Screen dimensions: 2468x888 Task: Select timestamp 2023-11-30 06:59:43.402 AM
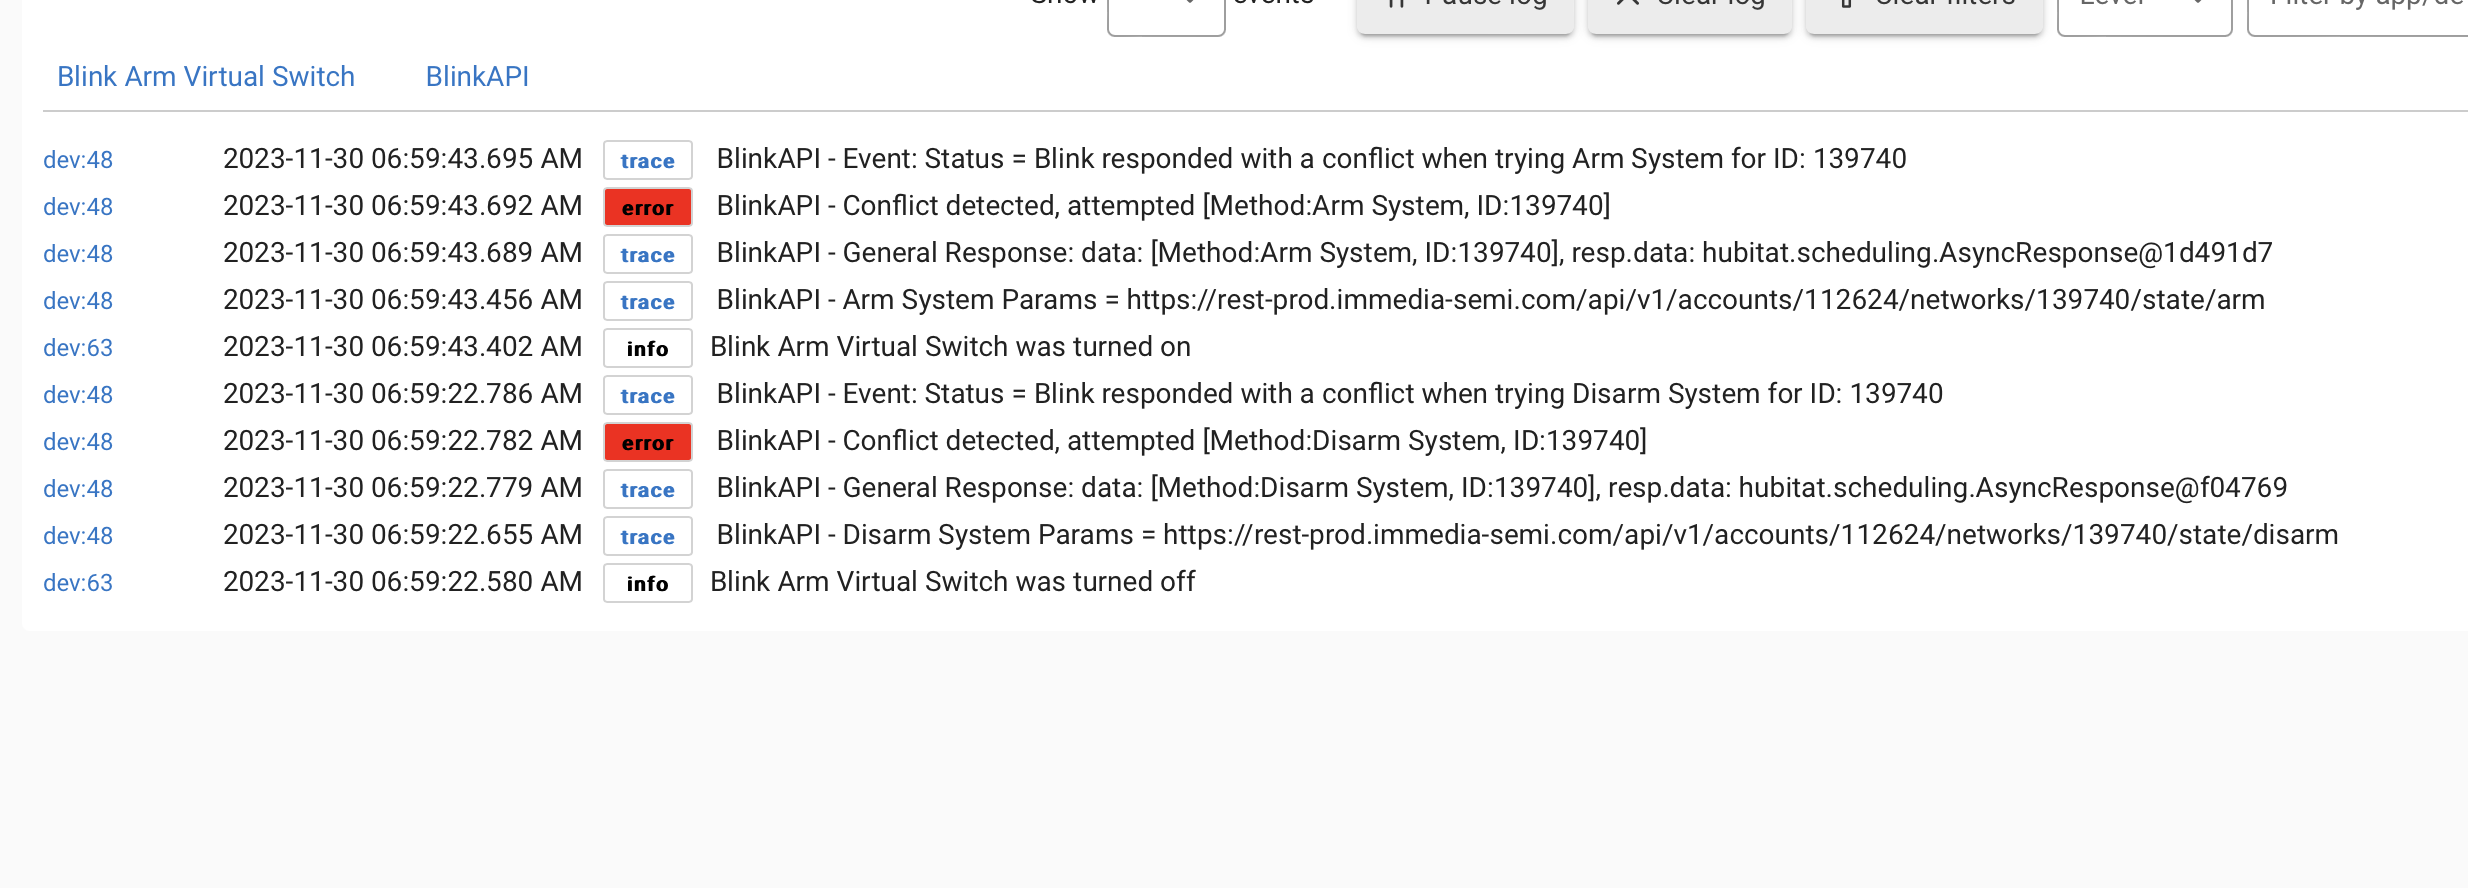click(402, 347)
